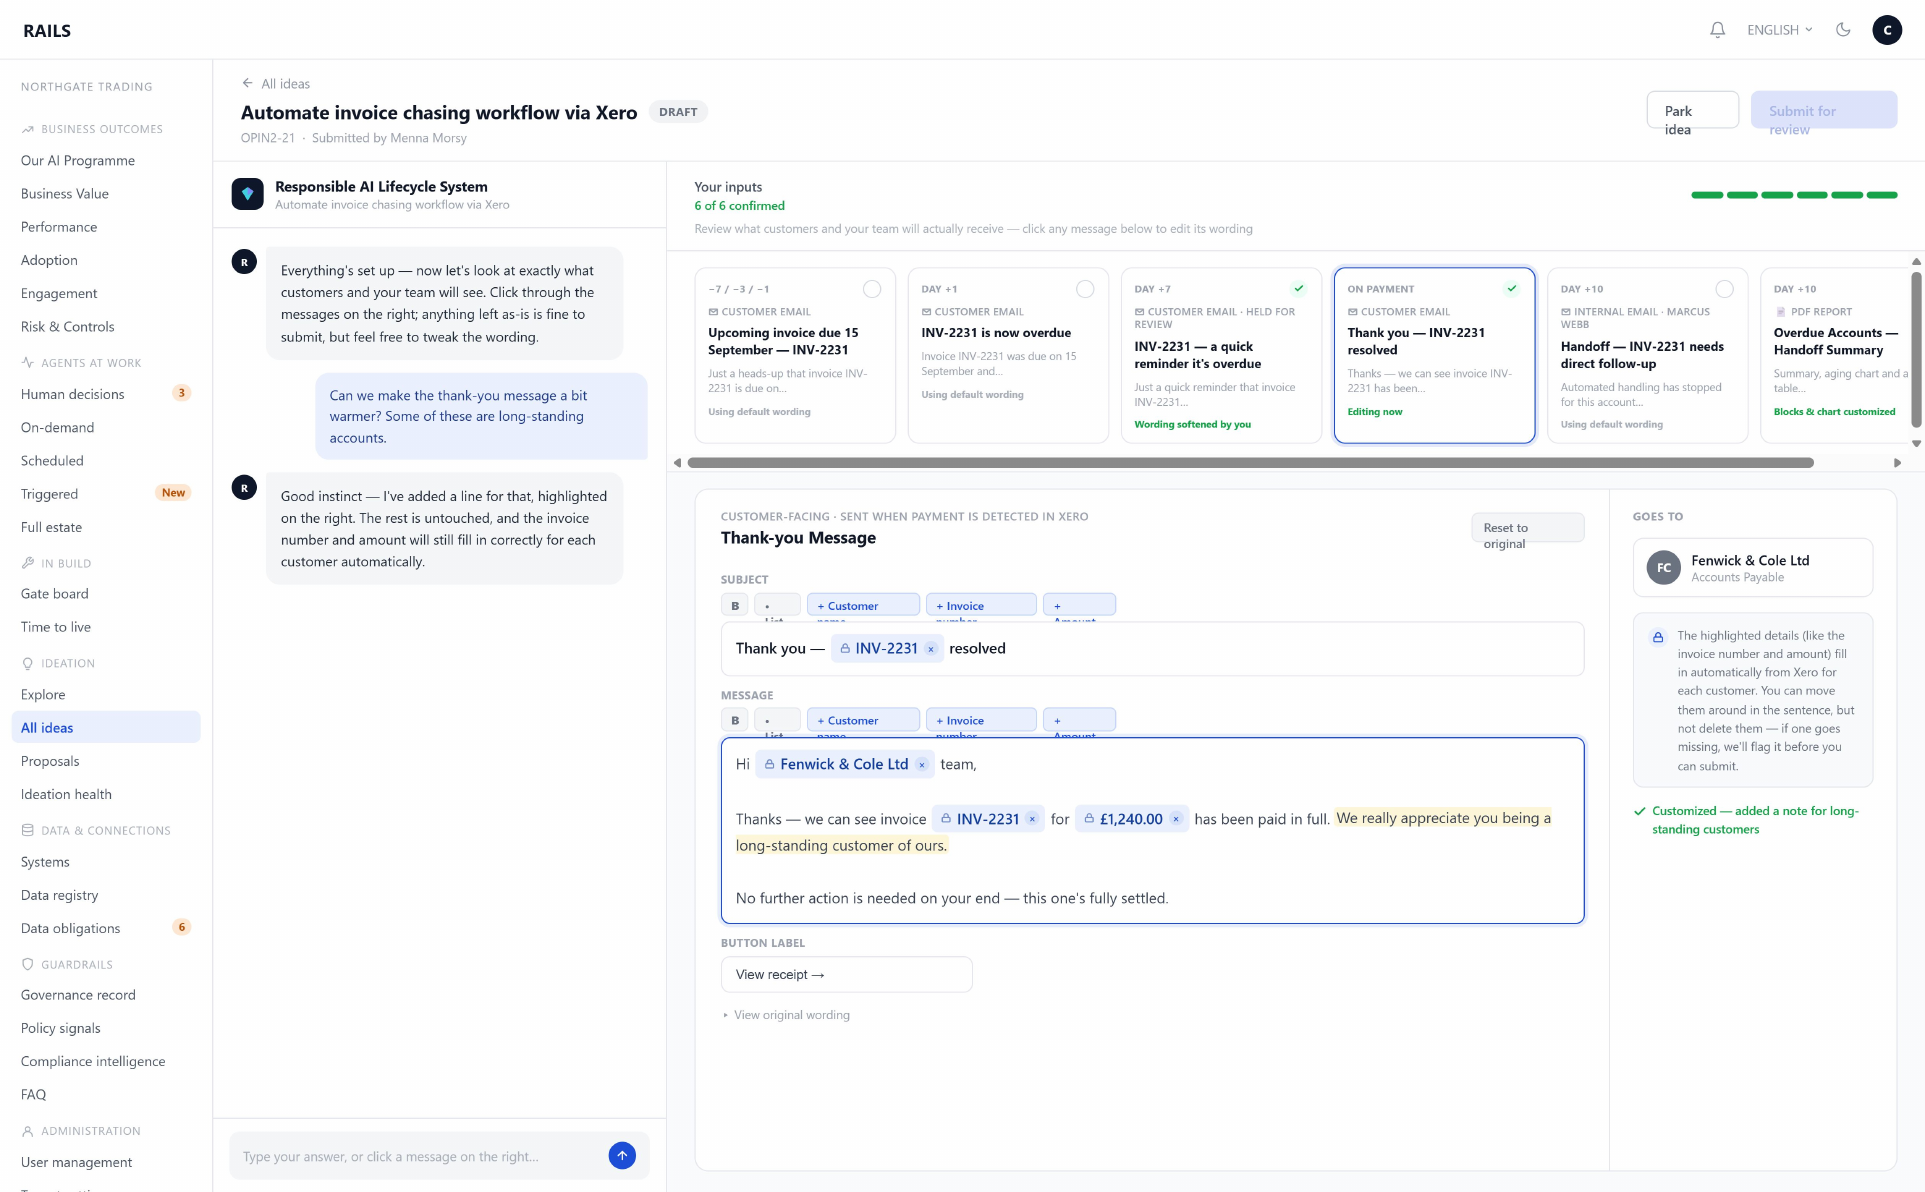Screen dimensions: 1925x1192
Task: Open the ENGLISH language dropdown
Action: tap(1780, 30)
